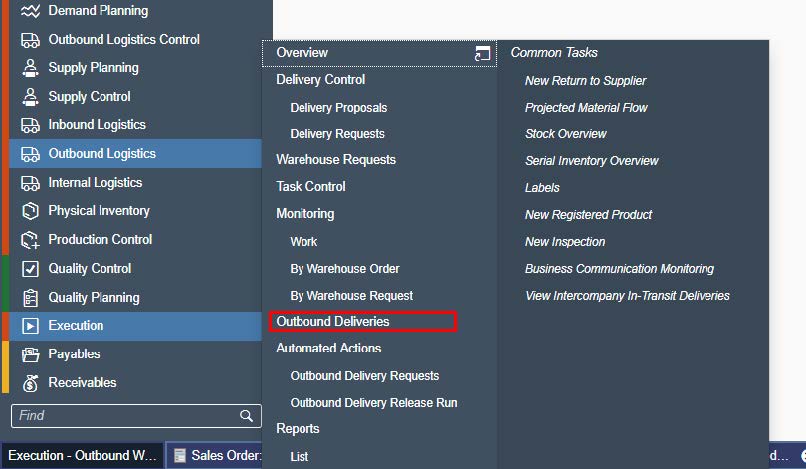The height and width of the screenshot is (469, 806).
Task: Start New Return to Supplier task
Action: (x=585, y=81)
